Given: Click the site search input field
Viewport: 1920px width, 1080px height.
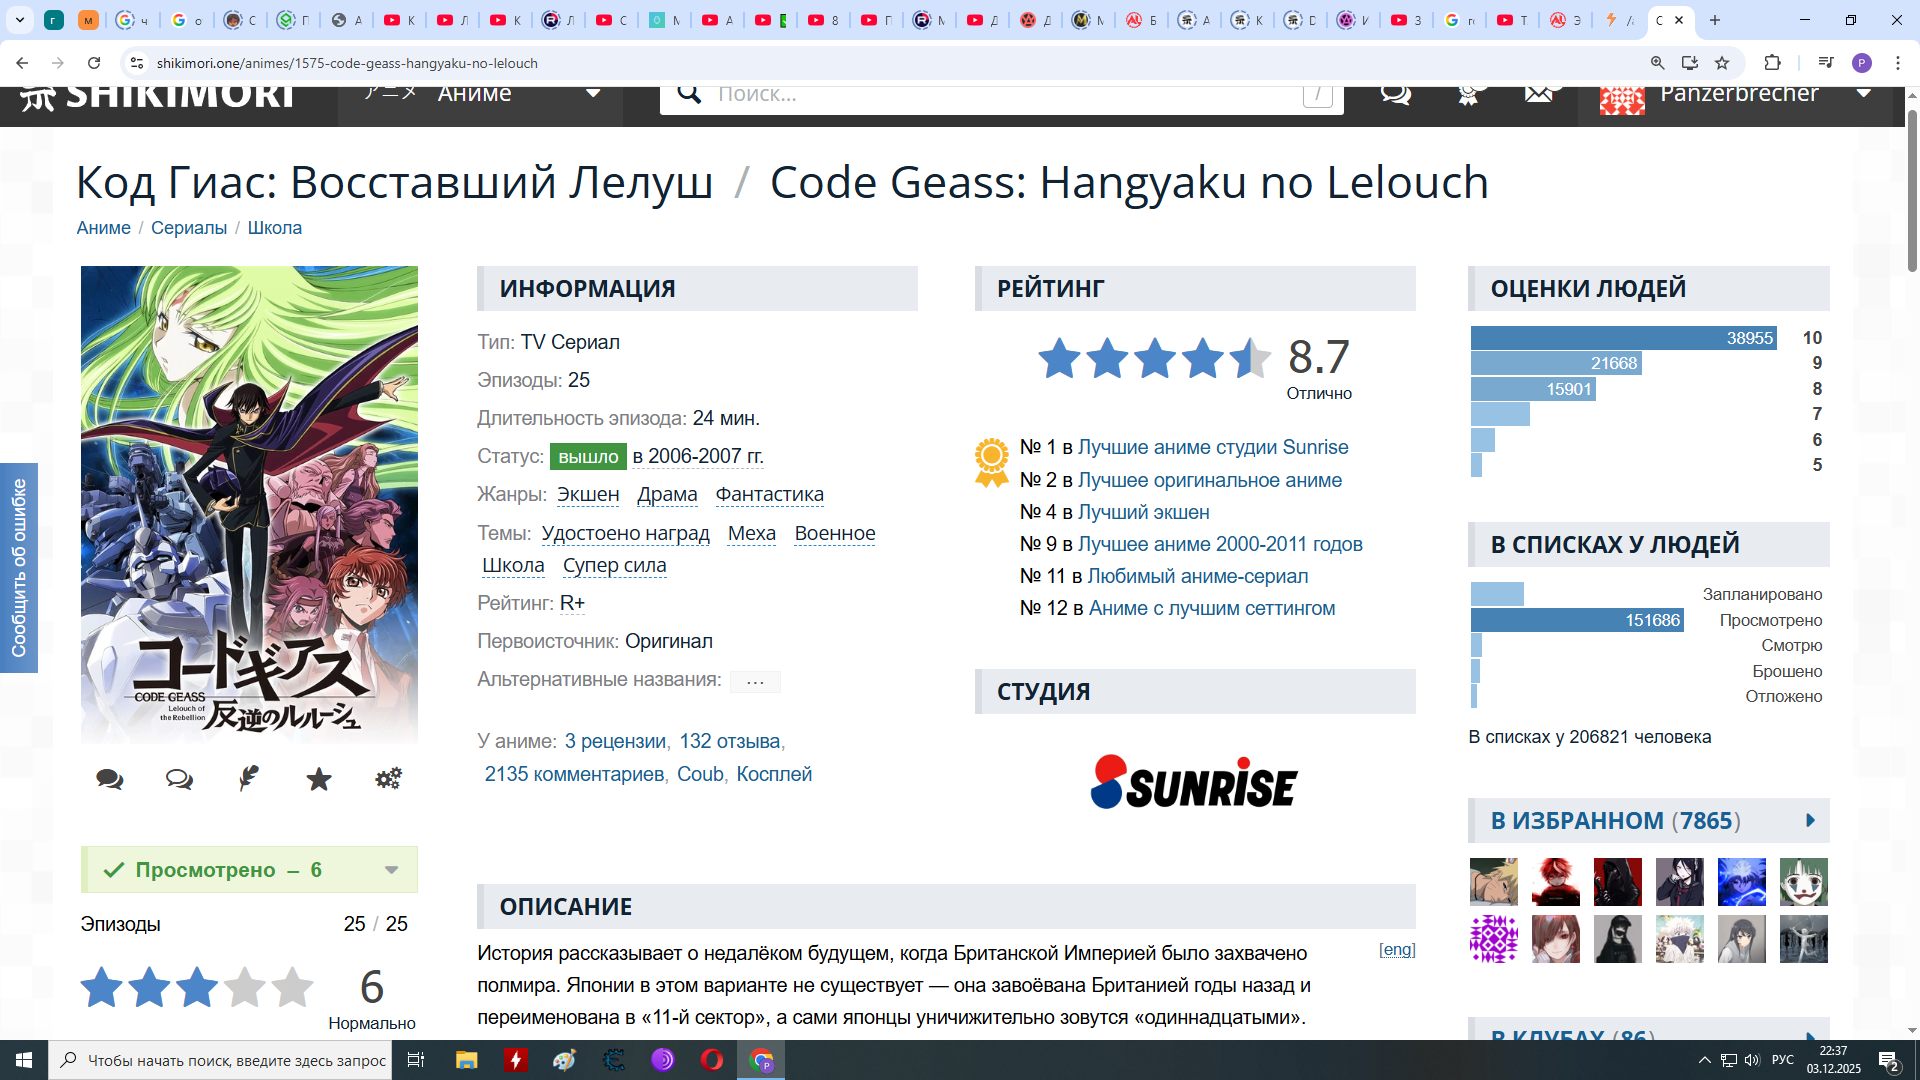Looking at the screenshot, I should tap(1000, 95).
